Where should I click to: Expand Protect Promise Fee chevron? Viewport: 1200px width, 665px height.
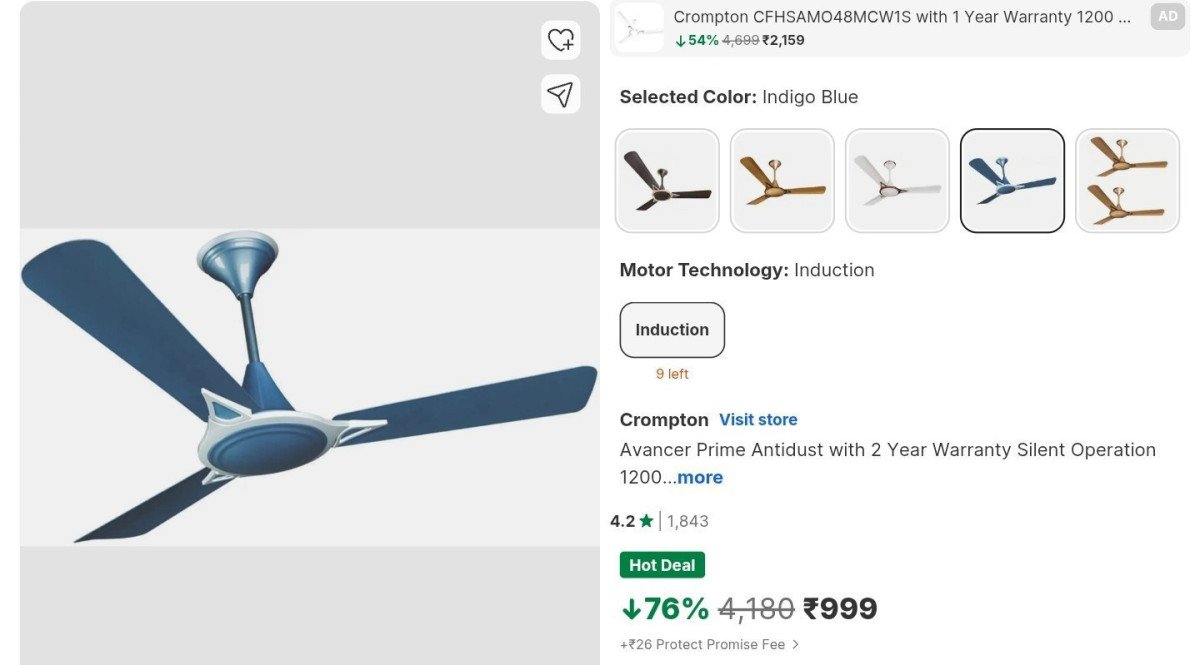point(795,645)
